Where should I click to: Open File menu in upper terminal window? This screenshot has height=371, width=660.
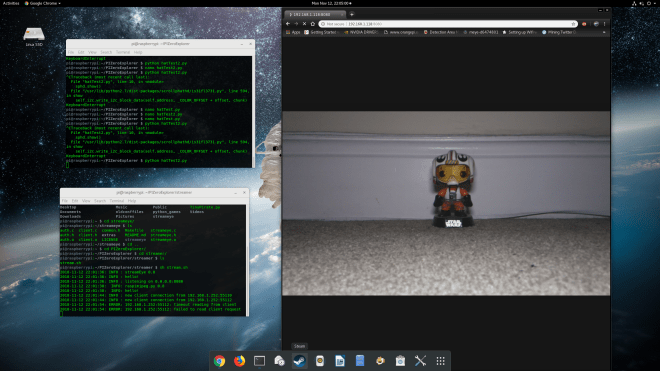71,52
